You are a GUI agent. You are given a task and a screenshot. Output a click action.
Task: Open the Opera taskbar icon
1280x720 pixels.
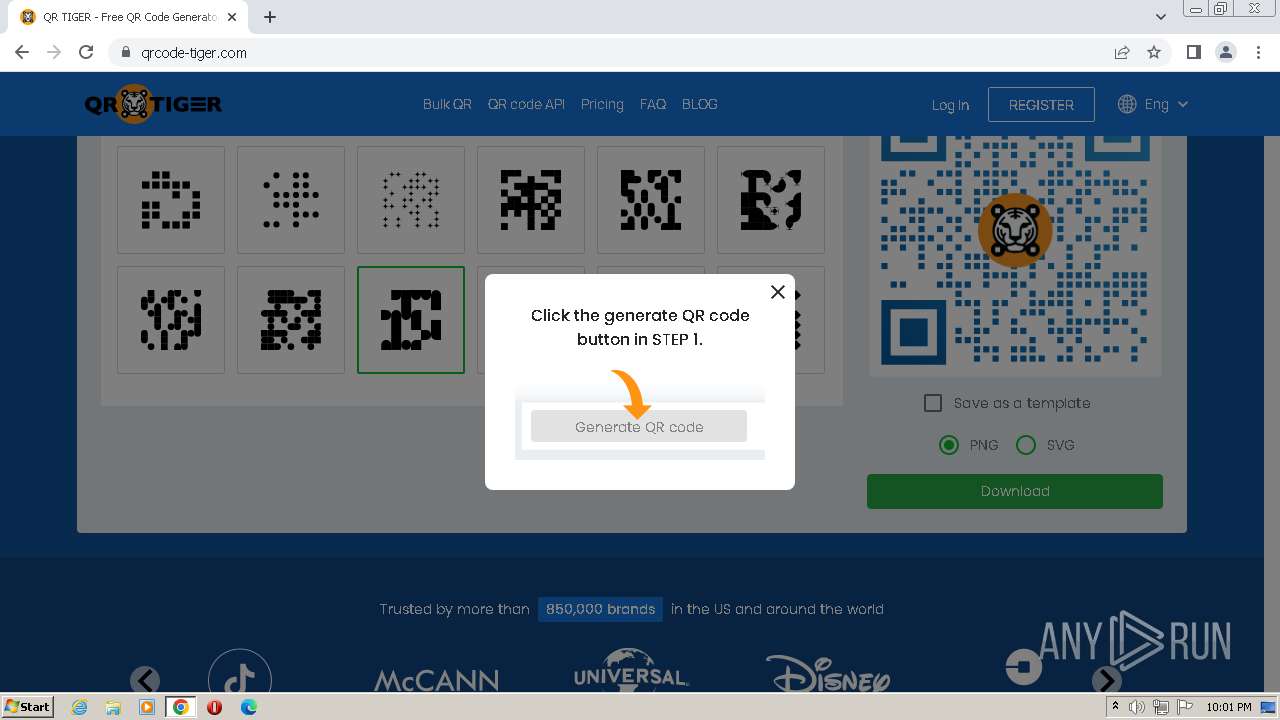click(214, 707)
